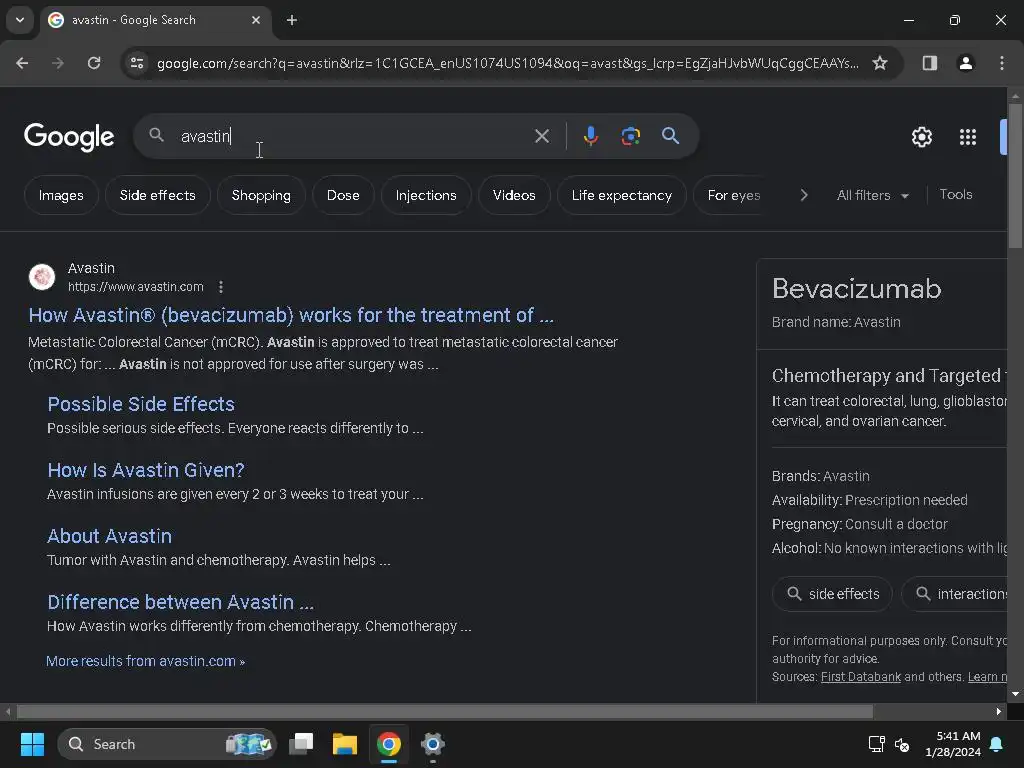Select the Side effects filter chip

coord(157,195)
